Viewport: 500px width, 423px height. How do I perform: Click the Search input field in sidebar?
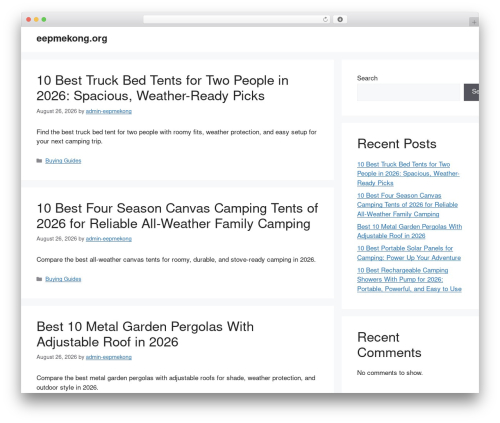tap(408, 92)
